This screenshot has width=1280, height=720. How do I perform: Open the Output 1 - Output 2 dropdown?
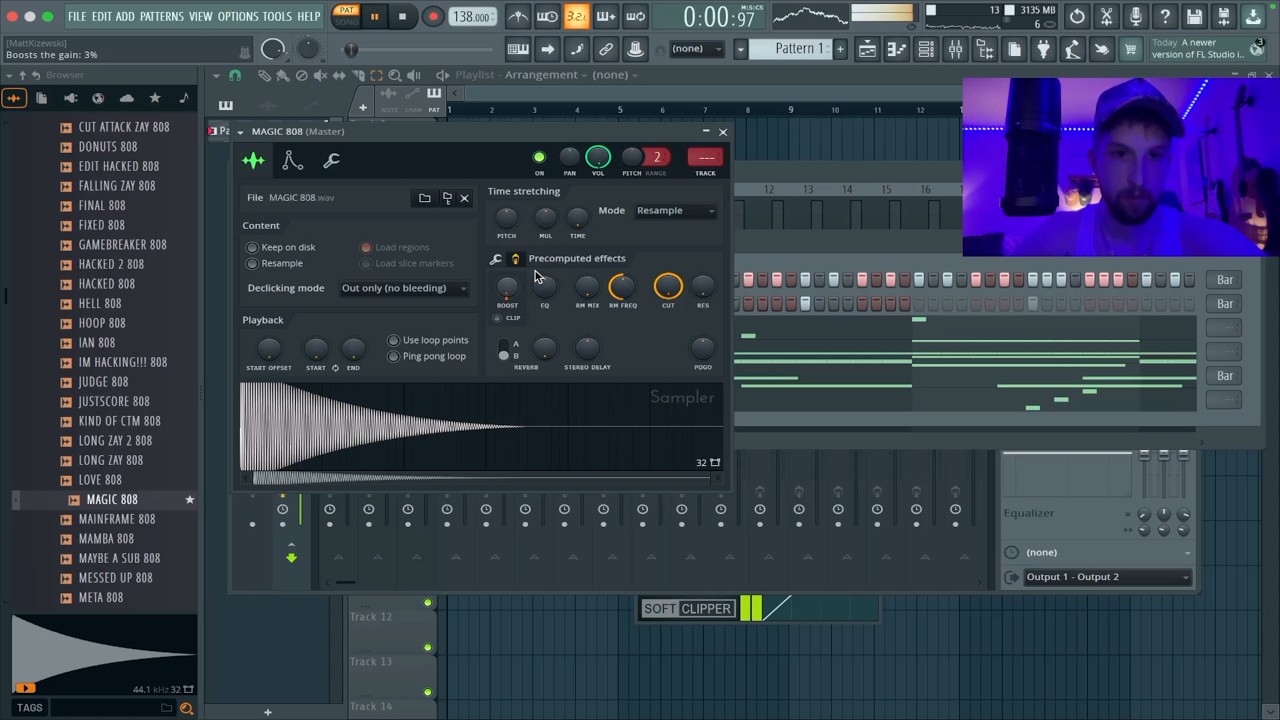(x=1108, y=577)
